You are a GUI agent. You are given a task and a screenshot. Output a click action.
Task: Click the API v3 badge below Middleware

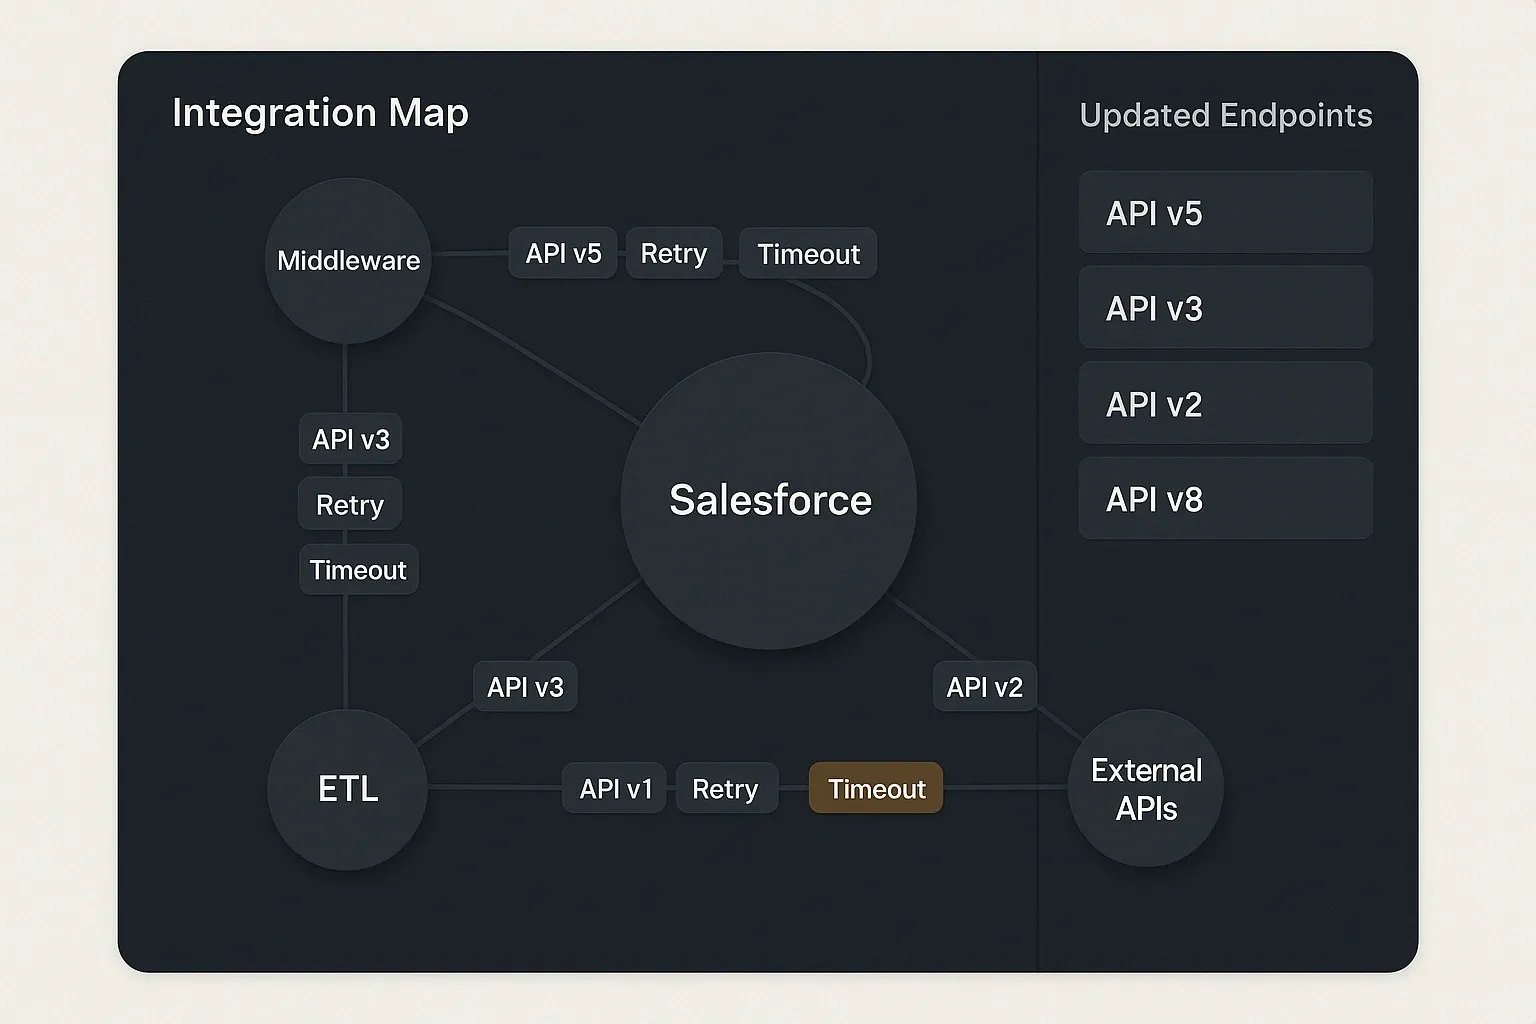pyautogui.click(x=349, y=439)
